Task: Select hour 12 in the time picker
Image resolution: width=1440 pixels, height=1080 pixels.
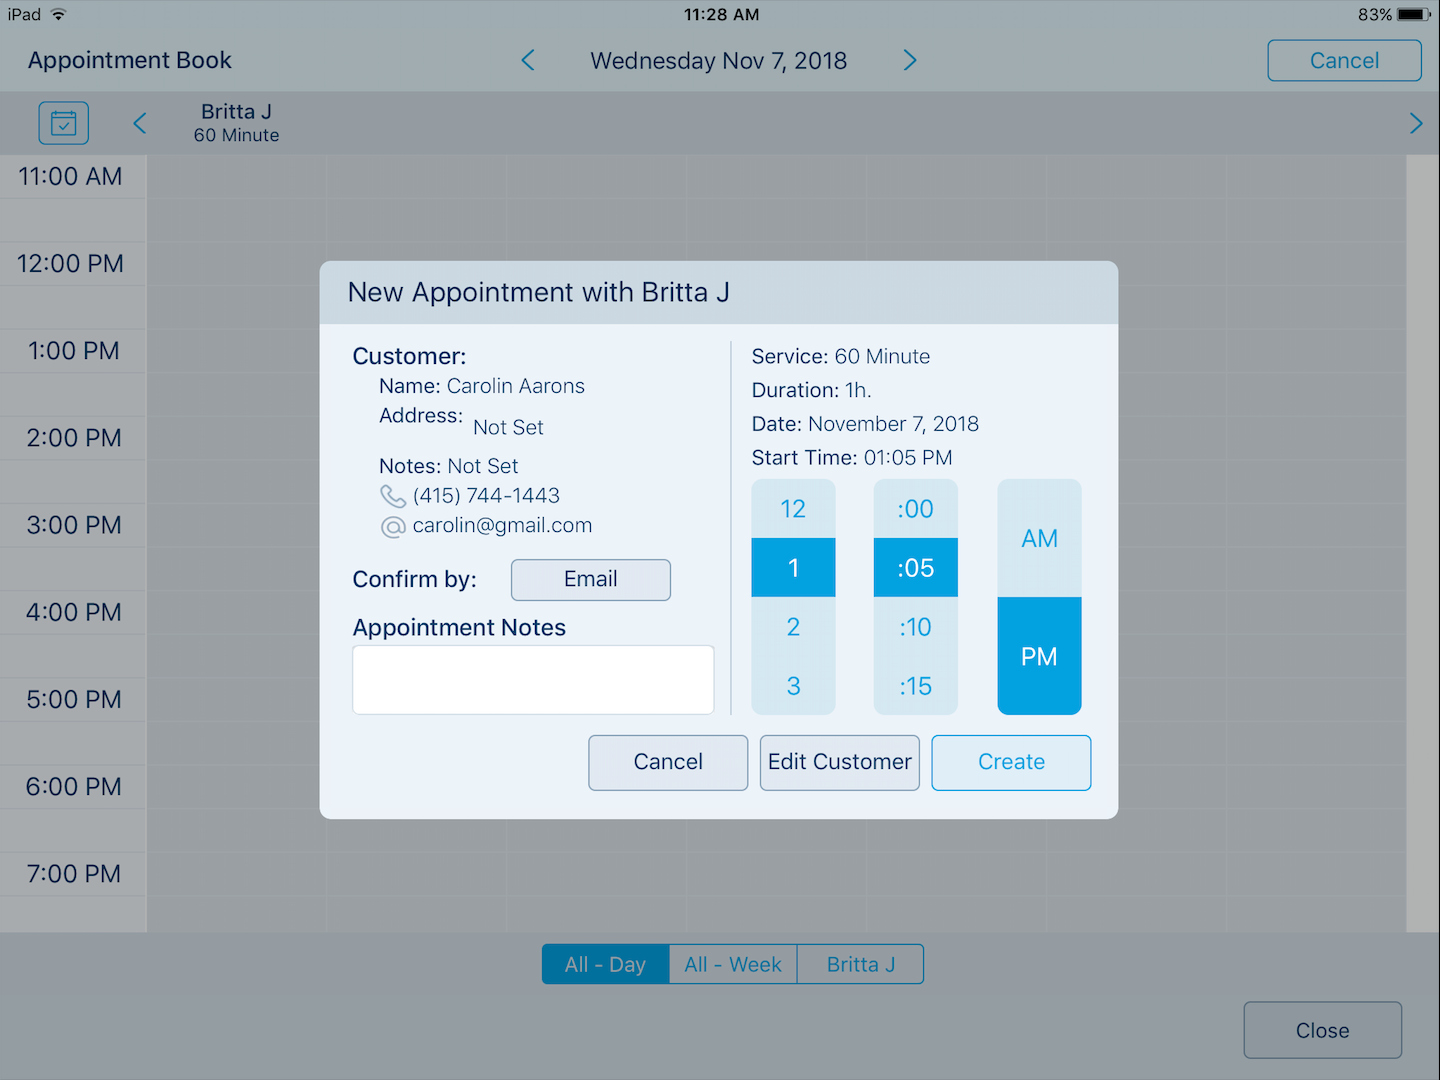Action: pos(793,509)
